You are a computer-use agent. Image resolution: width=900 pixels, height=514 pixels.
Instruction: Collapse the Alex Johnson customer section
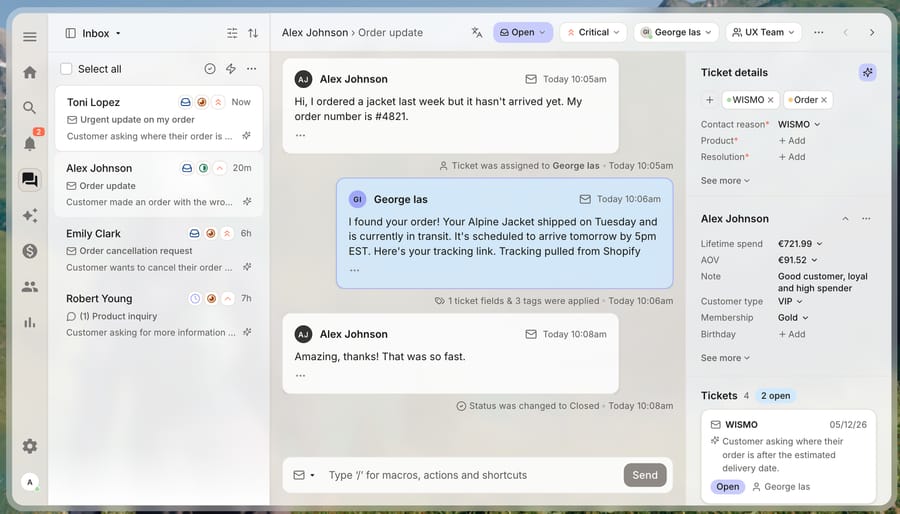pos(845,219)
